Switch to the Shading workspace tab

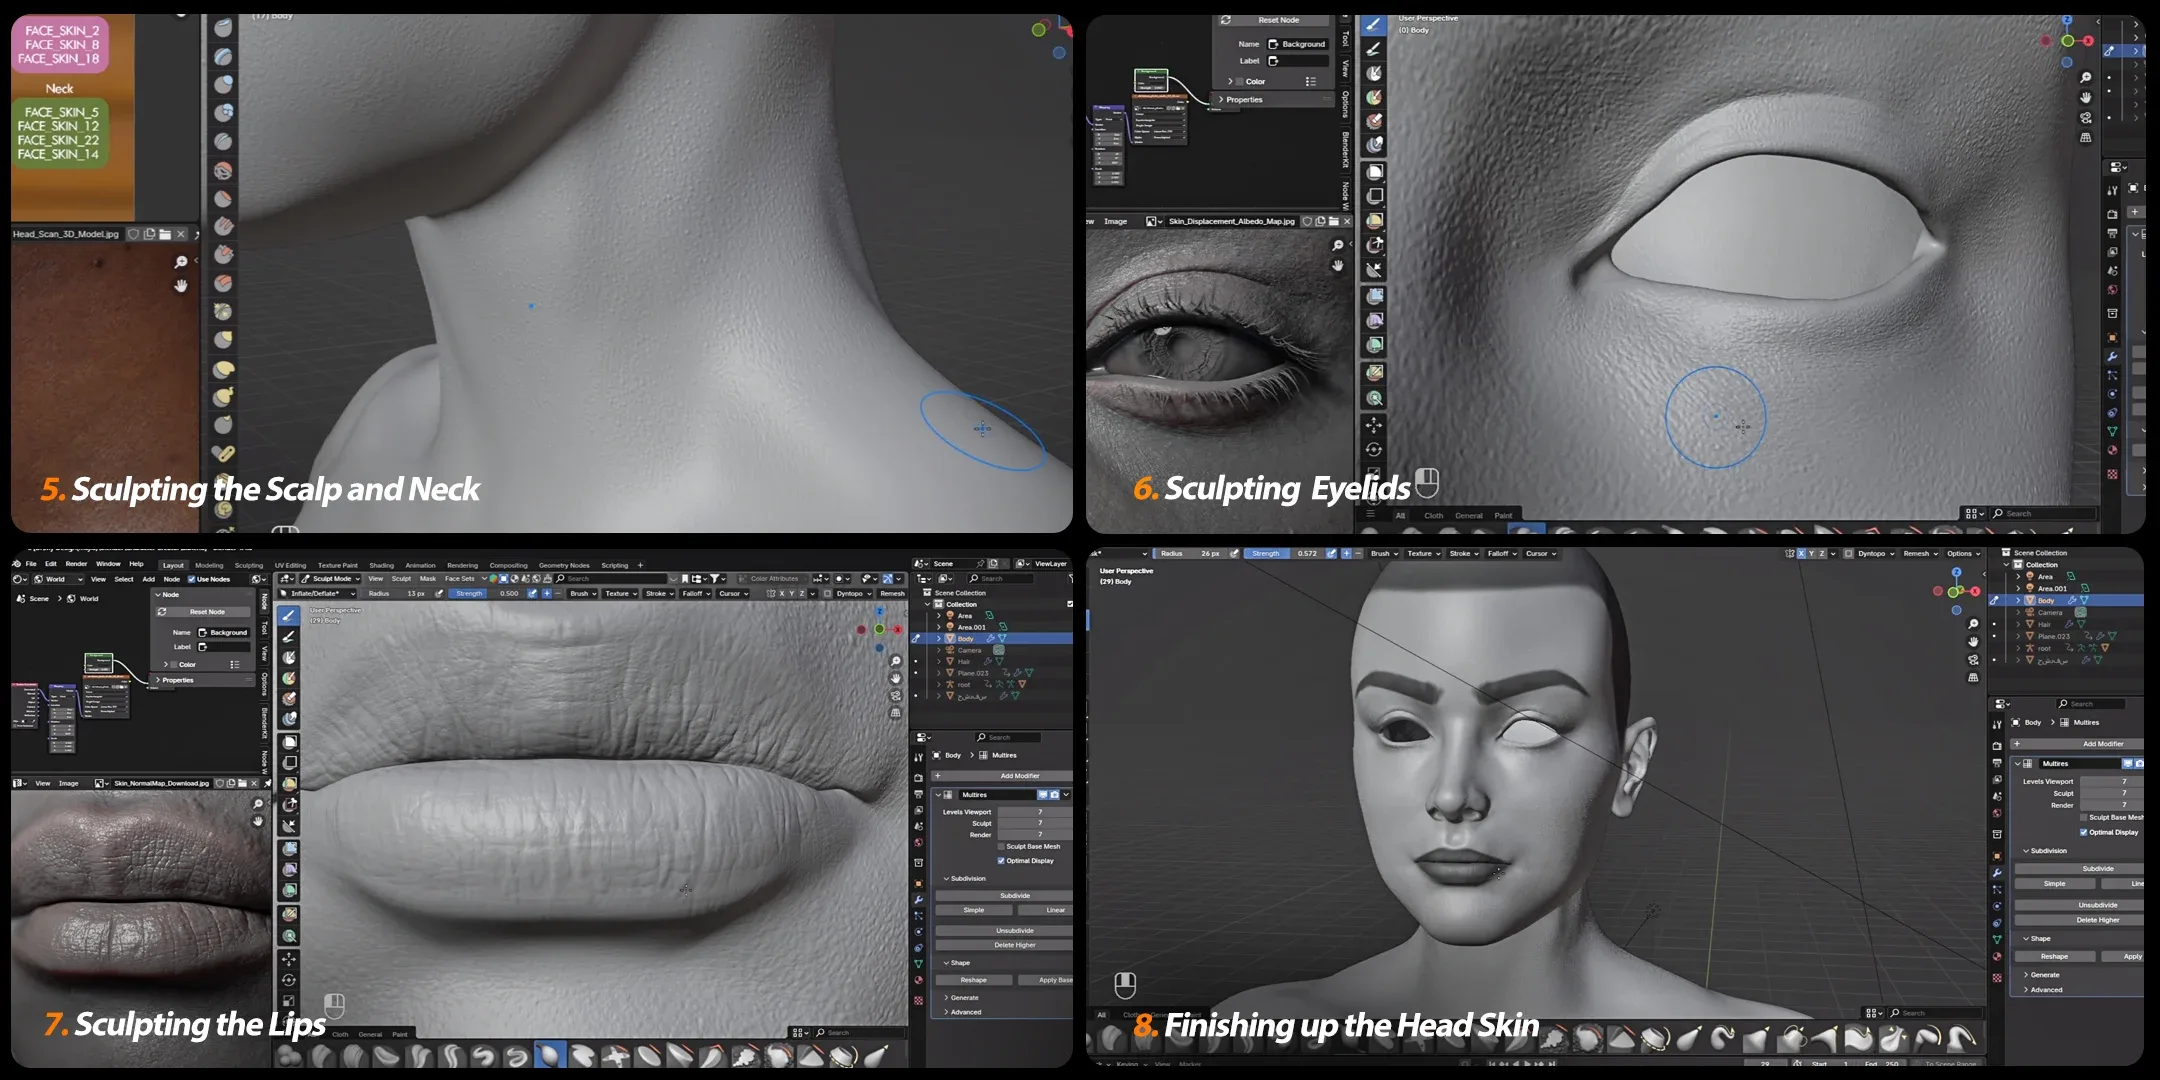(381, 565)
